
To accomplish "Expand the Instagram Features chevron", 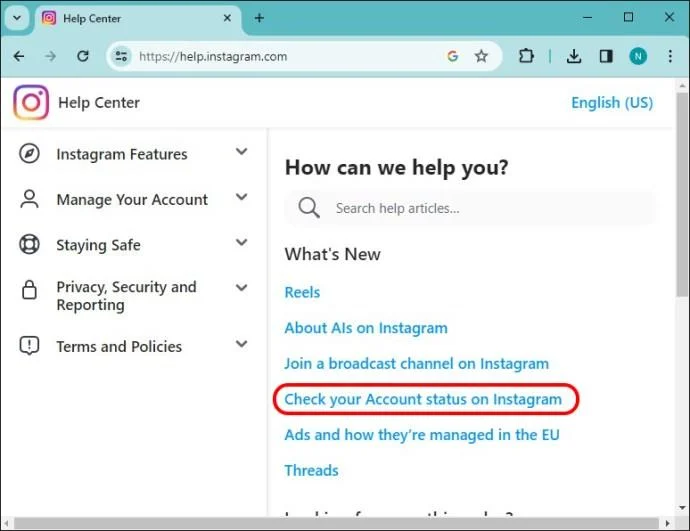I will coord(242,152).
